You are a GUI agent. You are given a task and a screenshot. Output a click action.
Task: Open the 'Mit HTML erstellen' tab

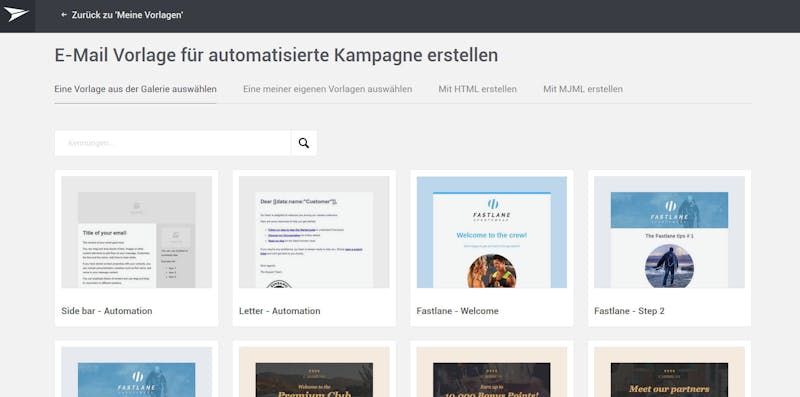pos(478,89)
